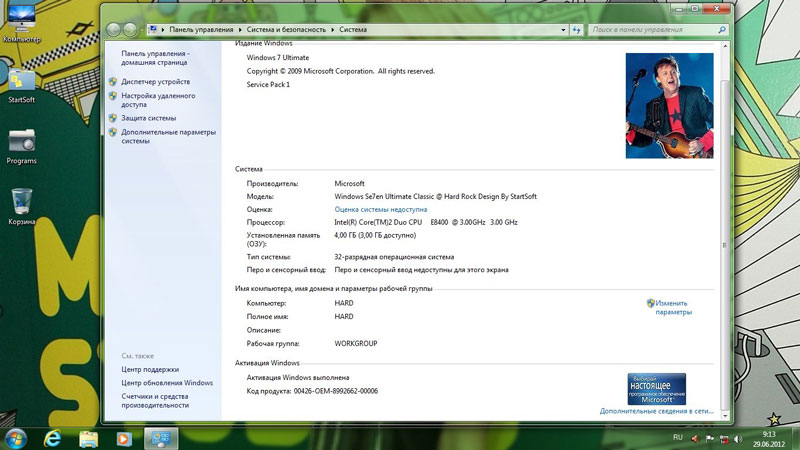This screenshot has height=450, width=800.
Task: Open the RU language indicator menu
Action: pos(677,438)
